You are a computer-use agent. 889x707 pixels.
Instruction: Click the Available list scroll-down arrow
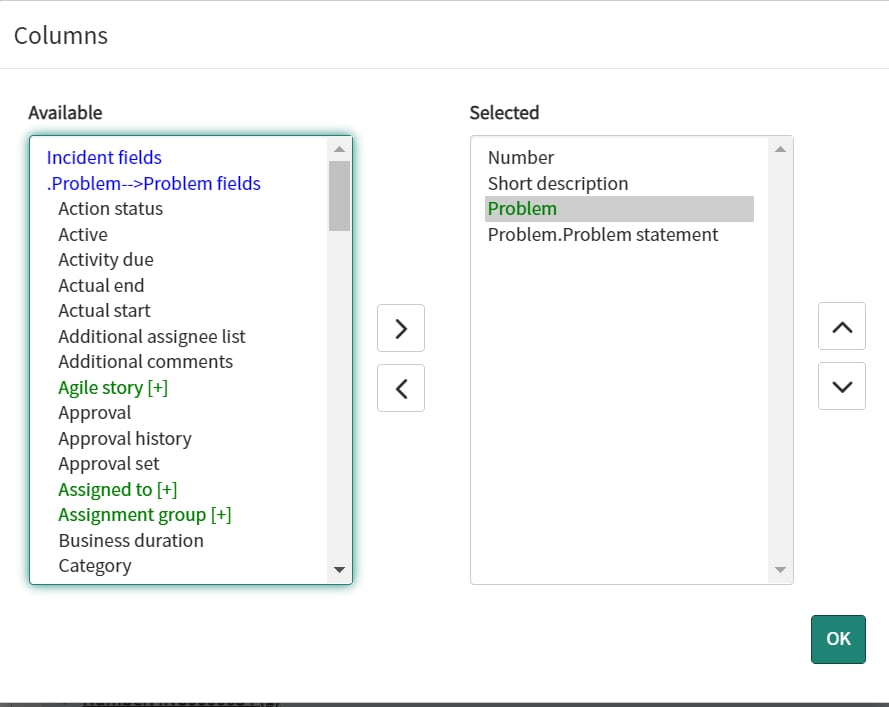click(x=340, y=568)
